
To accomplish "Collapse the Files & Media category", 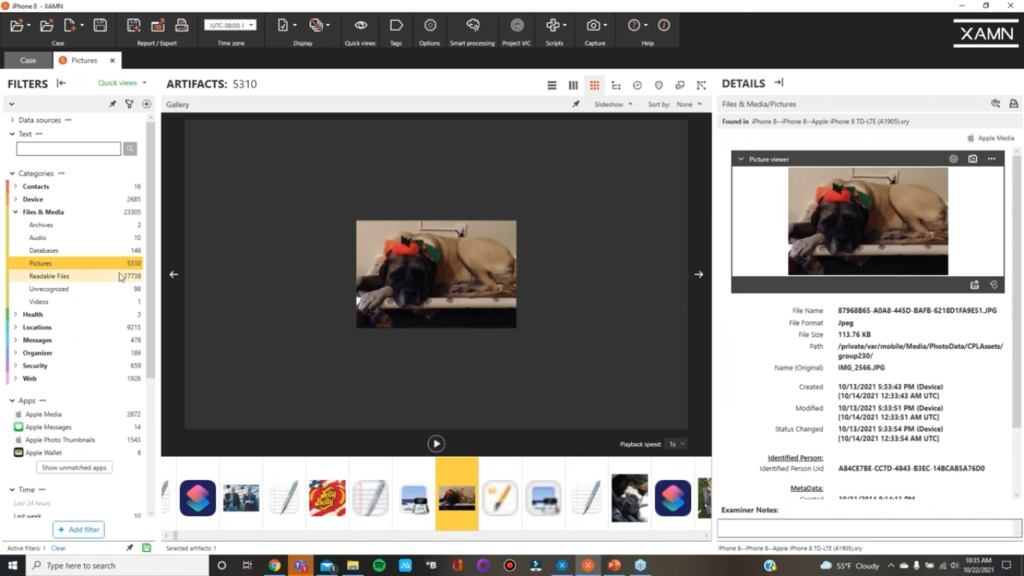I will (x=16, y=212).
